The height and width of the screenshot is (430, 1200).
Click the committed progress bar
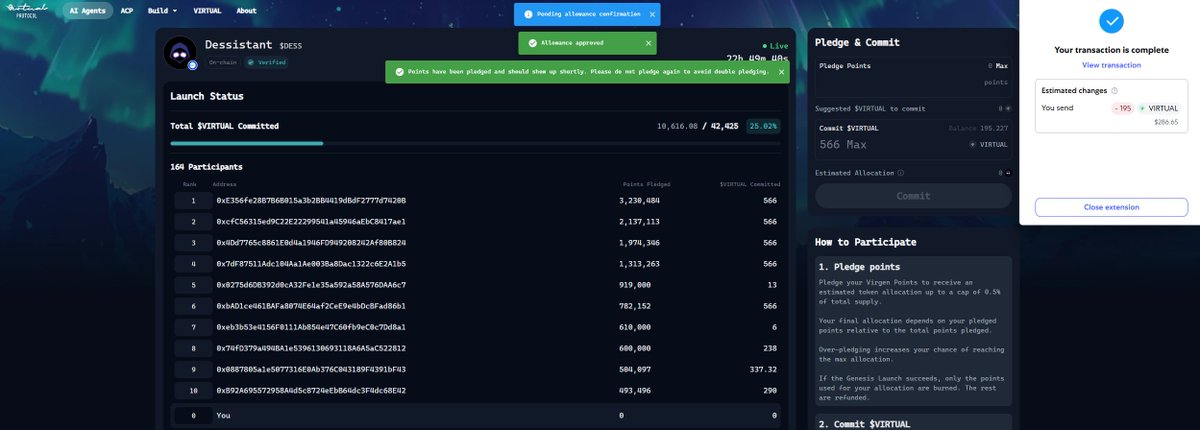pos(476,143)
